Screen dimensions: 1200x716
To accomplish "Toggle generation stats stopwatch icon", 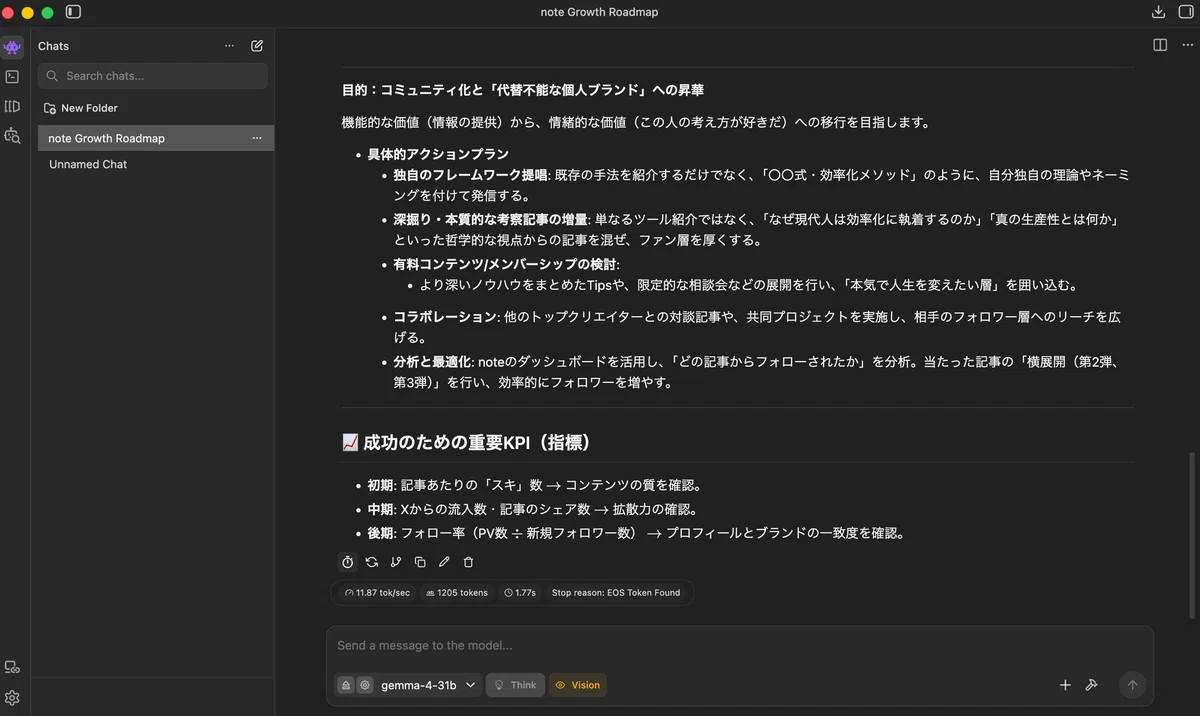I will [x=348, y=562].
